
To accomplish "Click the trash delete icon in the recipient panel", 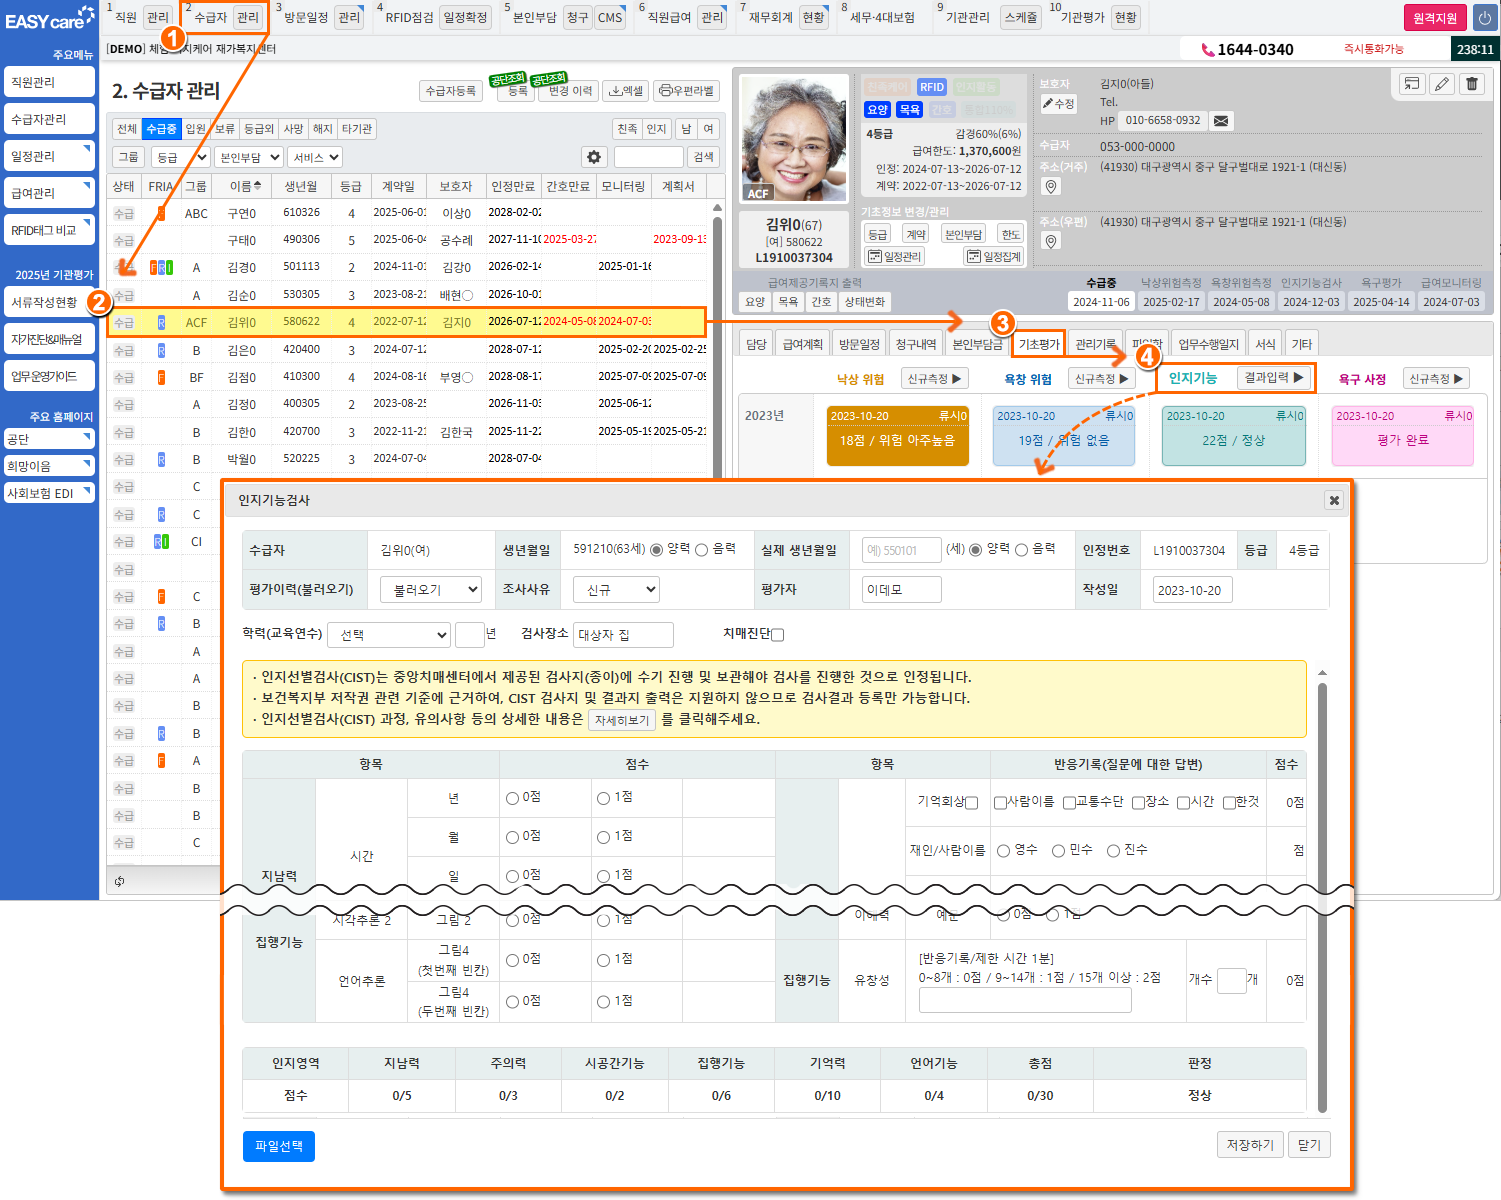I will [x=1472, y=84].
